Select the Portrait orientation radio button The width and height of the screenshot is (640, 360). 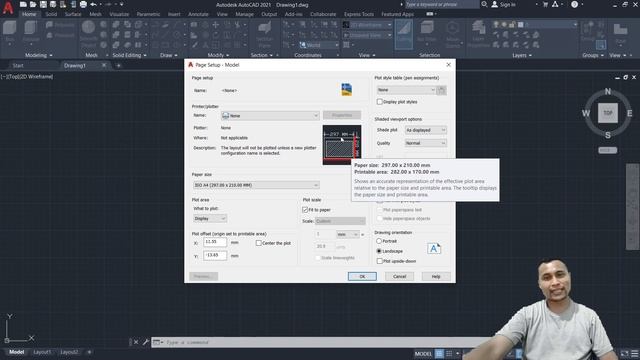click(379, 241)
